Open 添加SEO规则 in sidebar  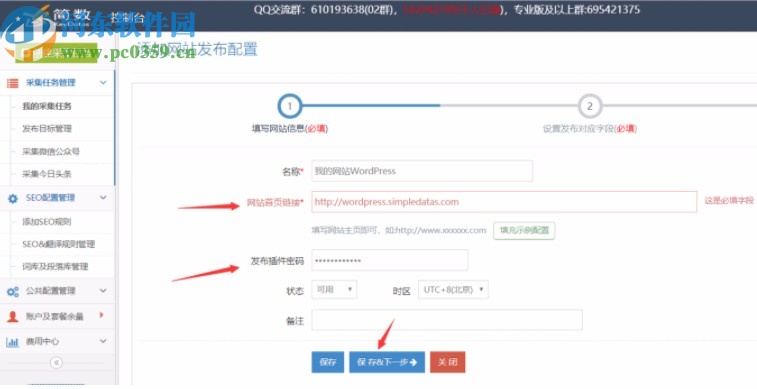(x=47, y=222)
